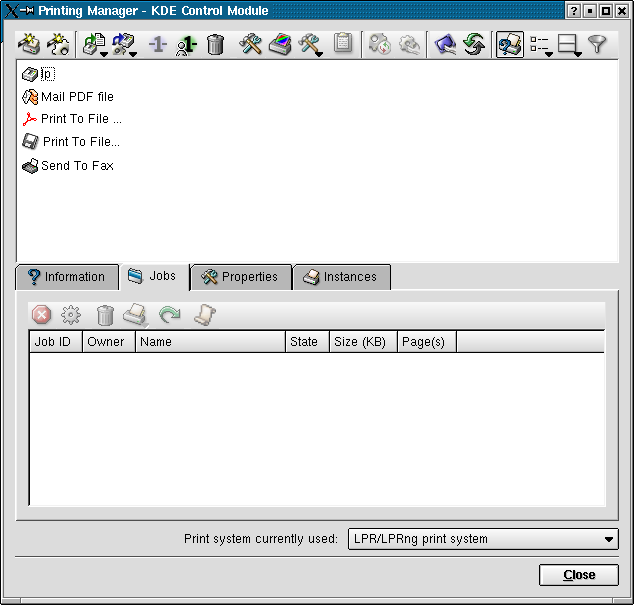This screenshot has height=605, width=634.
Task: Click the title bar help question mark button
Action: 574,11
